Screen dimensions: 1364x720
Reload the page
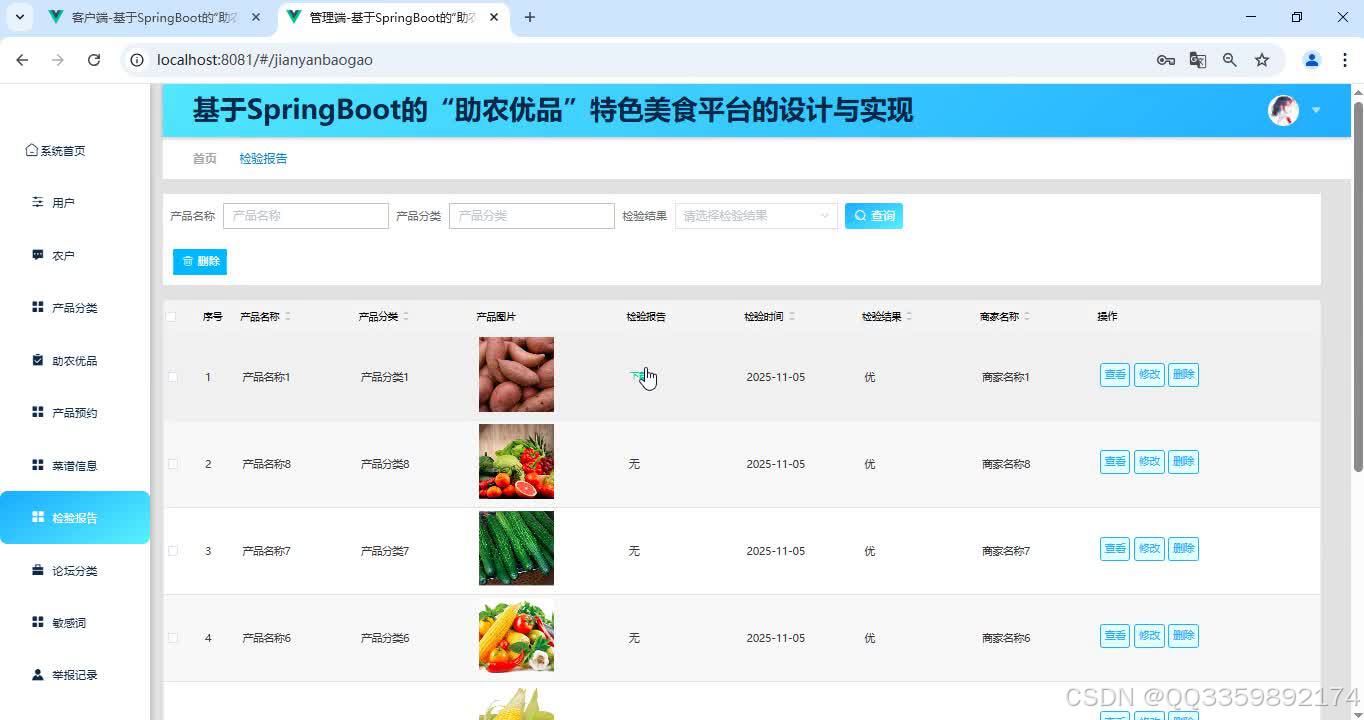coord(94,60)
